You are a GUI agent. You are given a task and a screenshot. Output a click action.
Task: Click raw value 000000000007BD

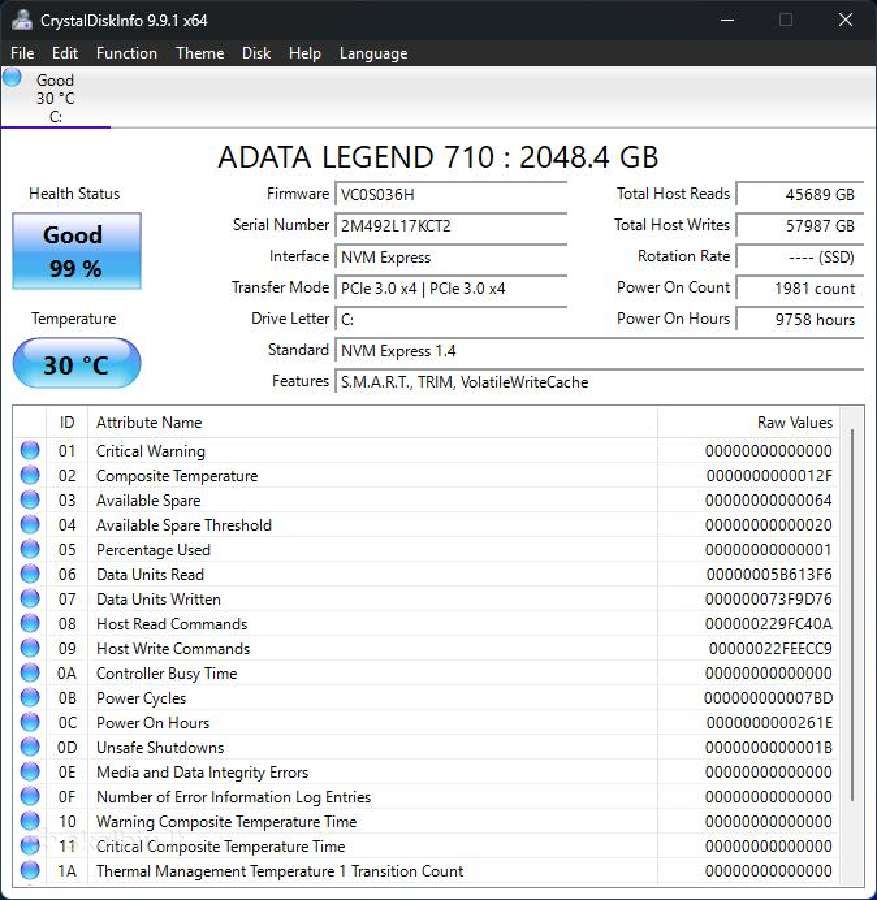(769, 697)
